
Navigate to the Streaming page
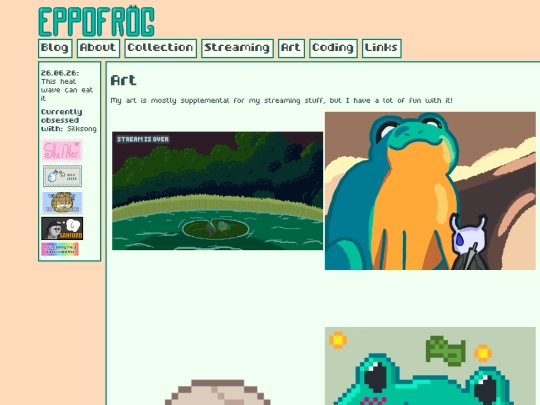237,48
